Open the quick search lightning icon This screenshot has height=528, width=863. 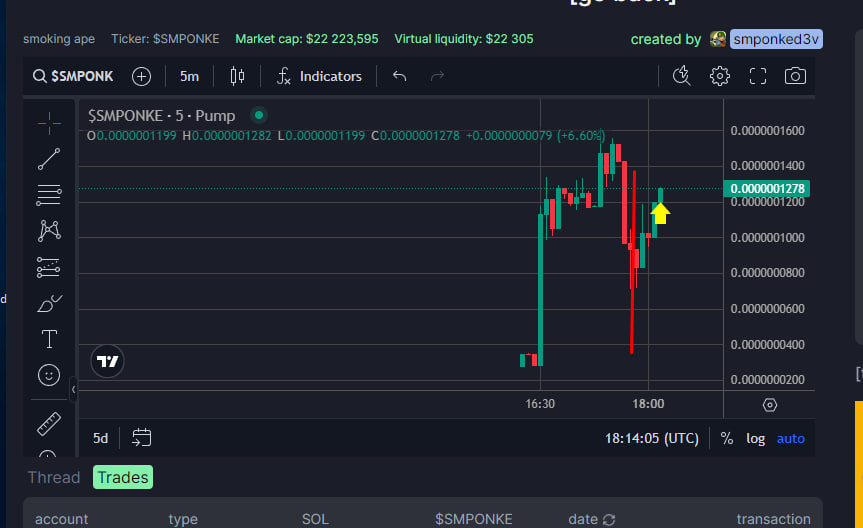click(x=682, y=76)
